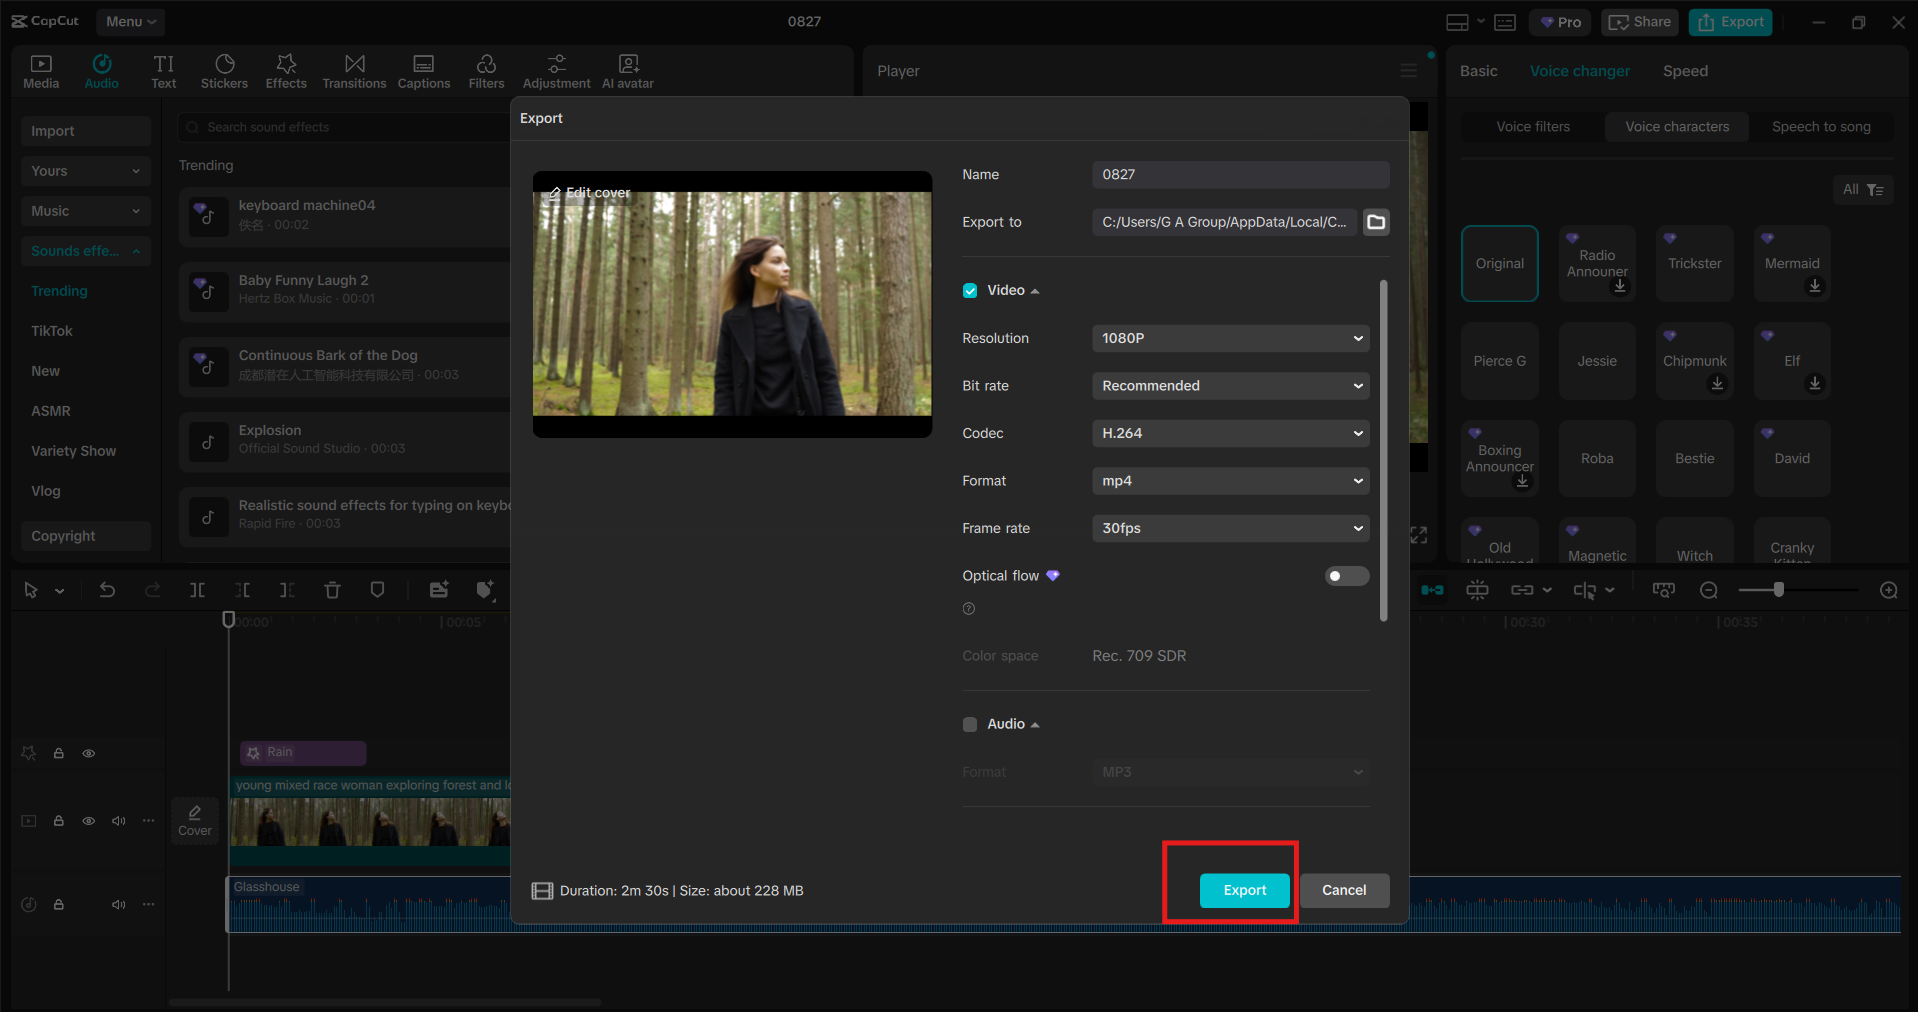The width and height of the screenshot is (1918, 1012).
Task: Check the Audio export checkbox
Action: point(970,724)
